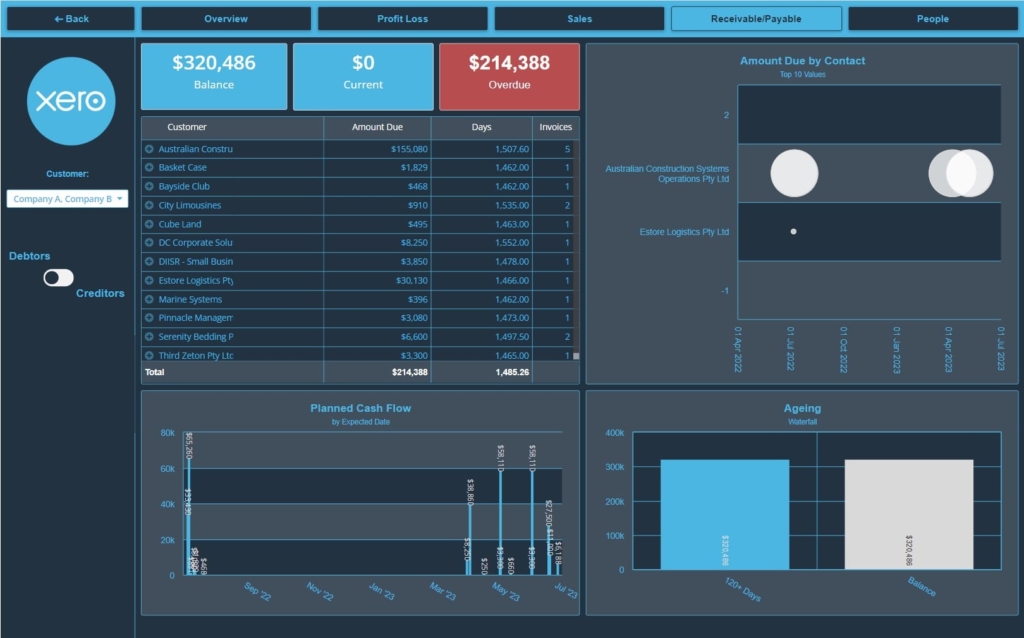The image size is (1024, 638).
Task: Sort by the Days column header
Action: coord(481,127)
